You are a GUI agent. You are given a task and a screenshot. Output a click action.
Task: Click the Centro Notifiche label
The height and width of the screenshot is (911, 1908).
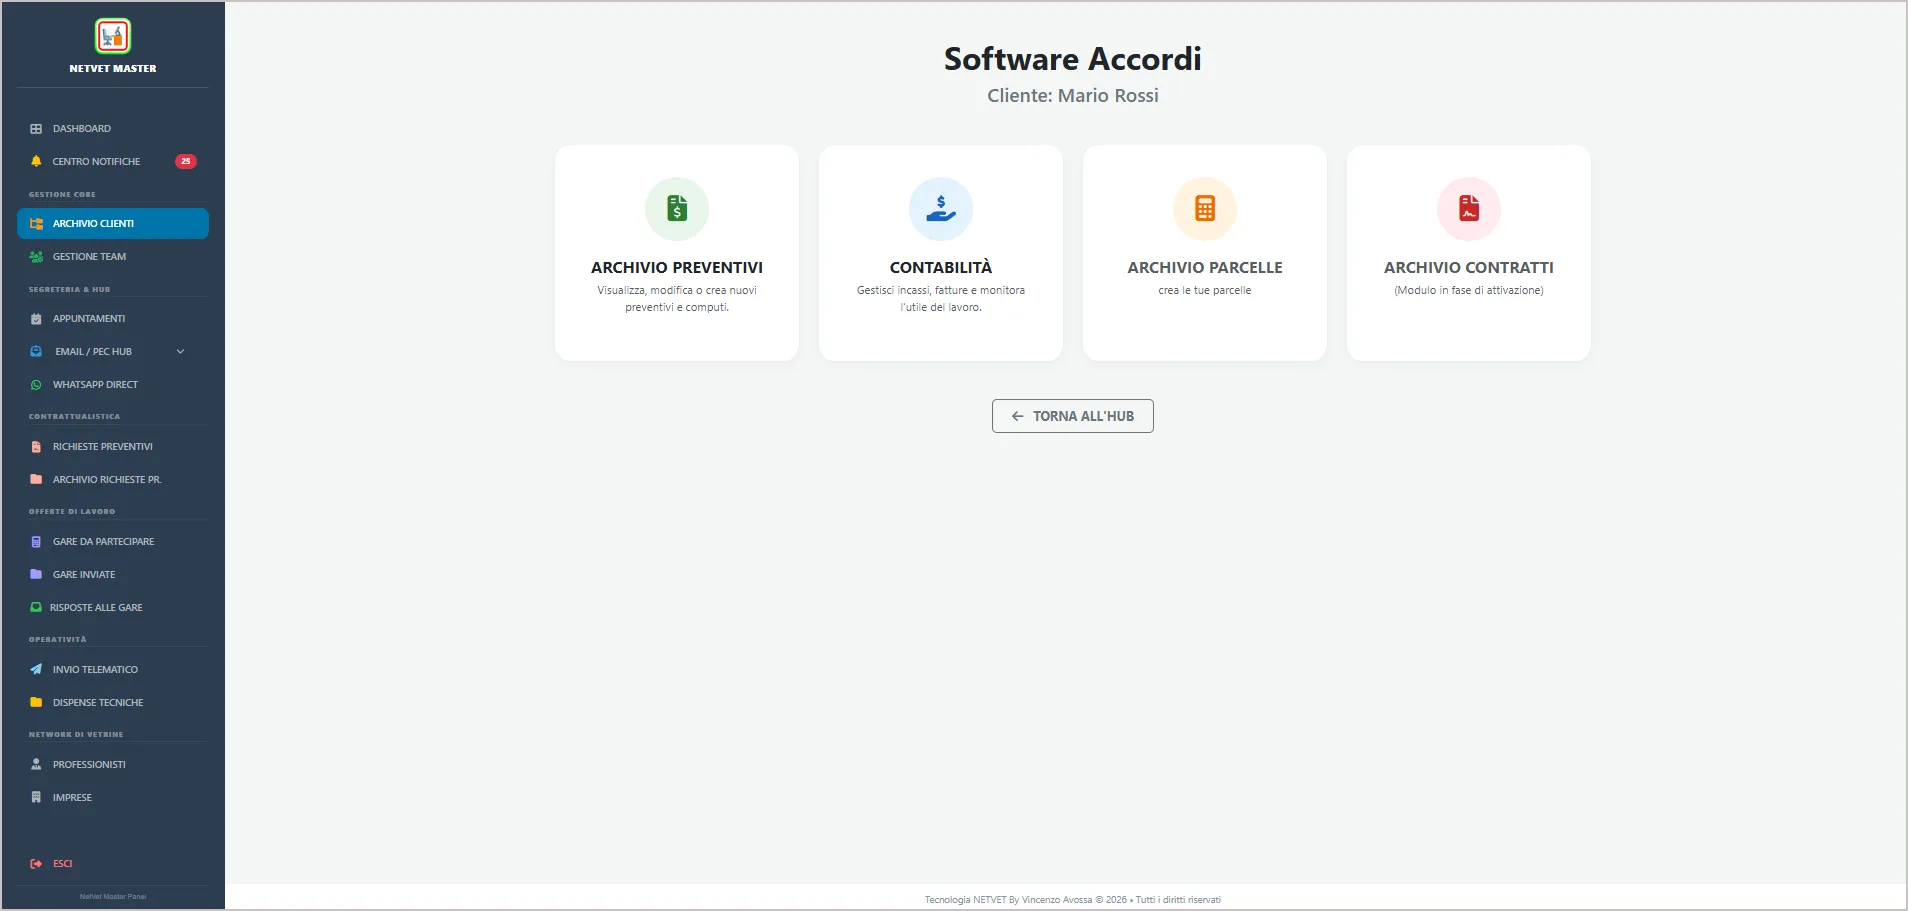point(97,162)
